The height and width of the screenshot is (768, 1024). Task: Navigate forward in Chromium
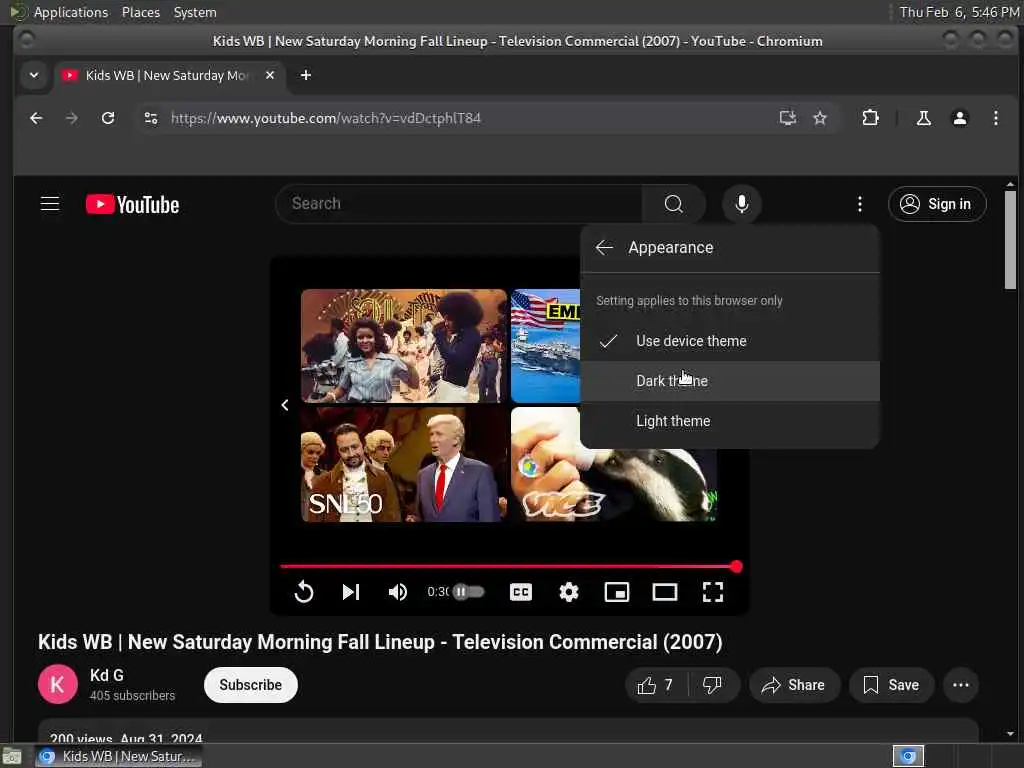click(72, 118)
